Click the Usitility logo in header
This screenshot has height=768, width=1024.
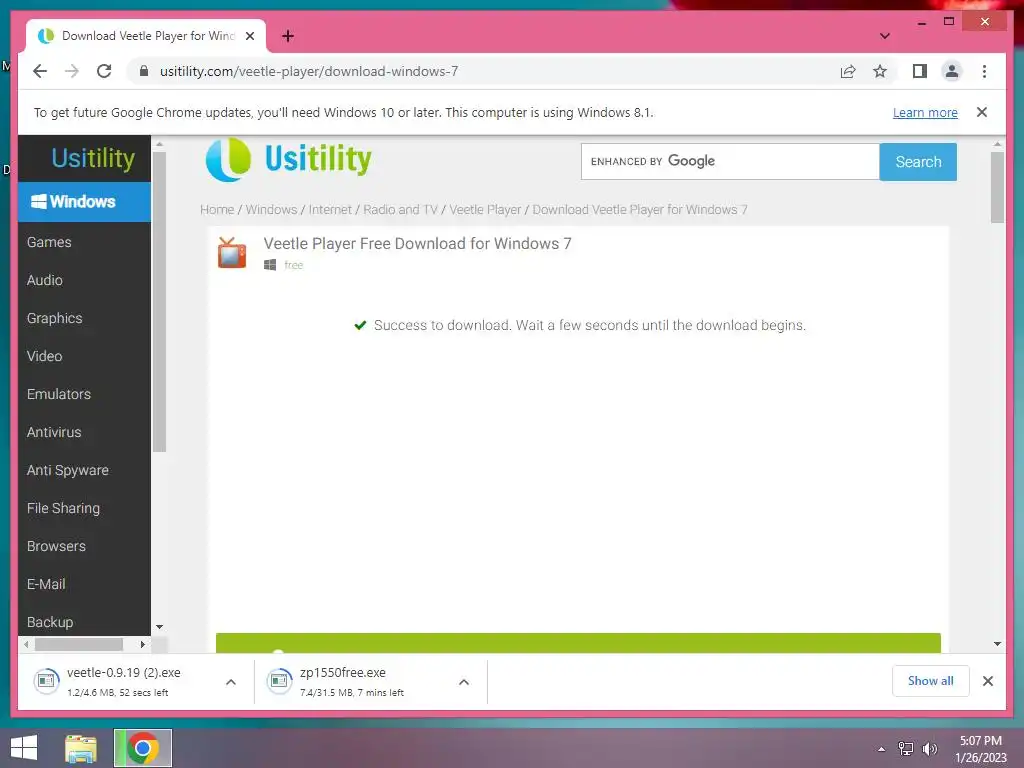coord(289,159)
